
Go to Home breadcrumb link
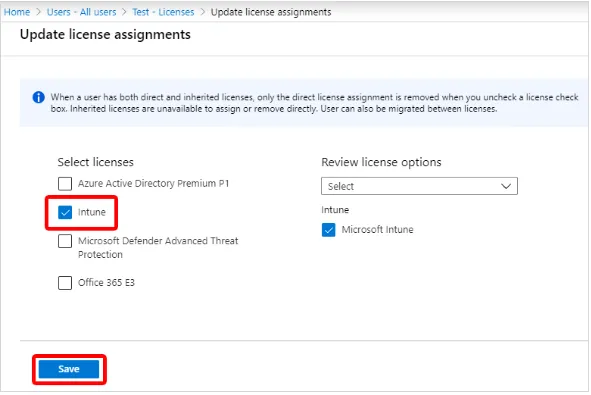(17, 12)
